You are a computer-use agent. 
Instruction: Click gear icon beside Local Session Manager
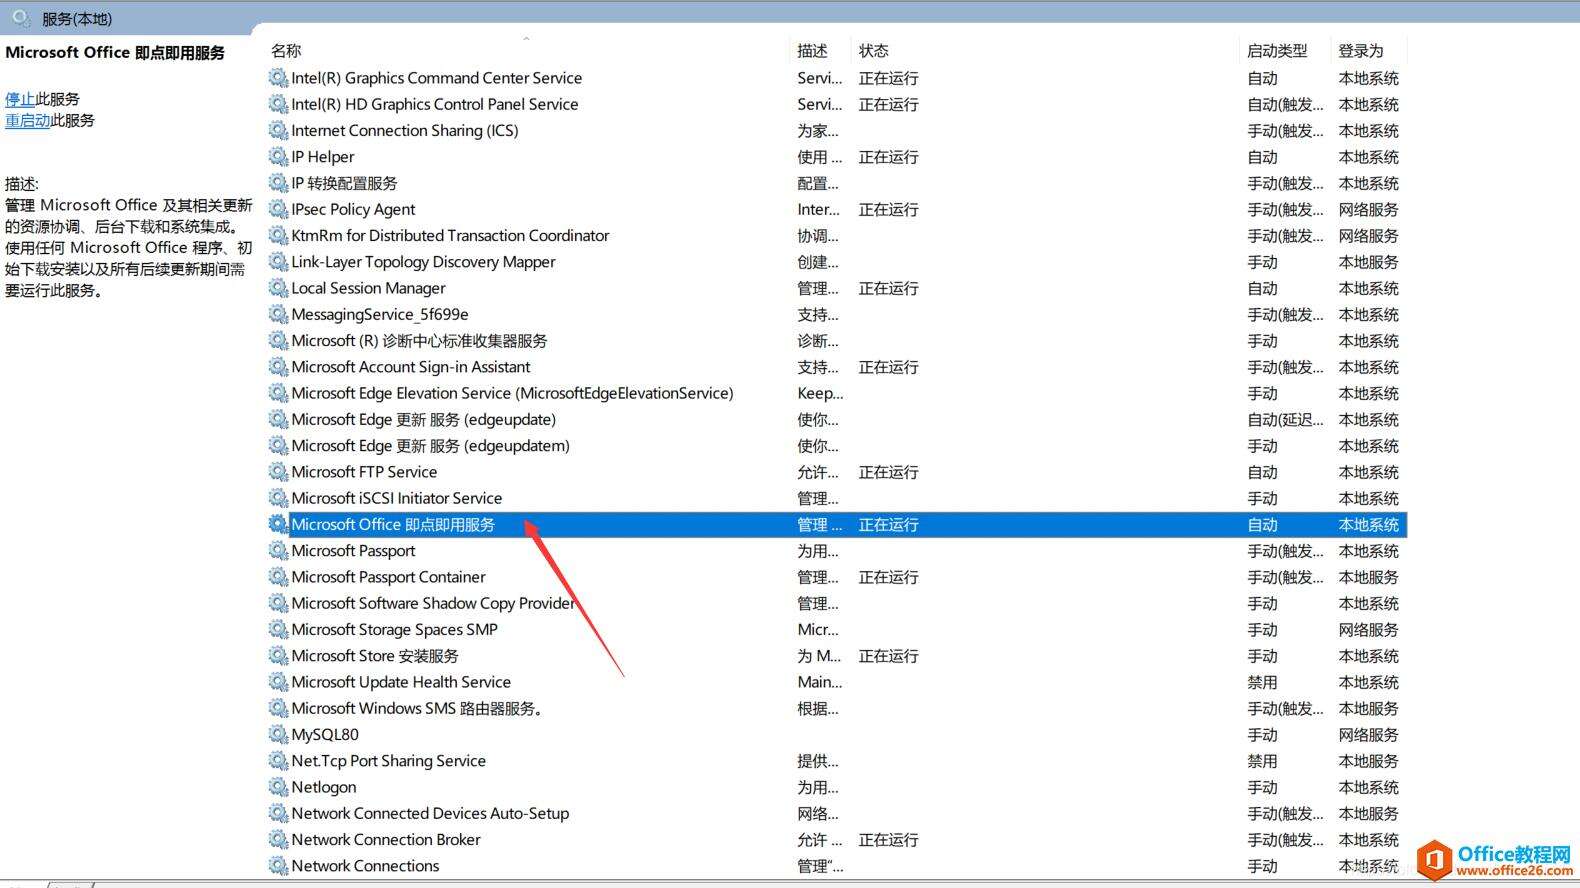point(278,288)
